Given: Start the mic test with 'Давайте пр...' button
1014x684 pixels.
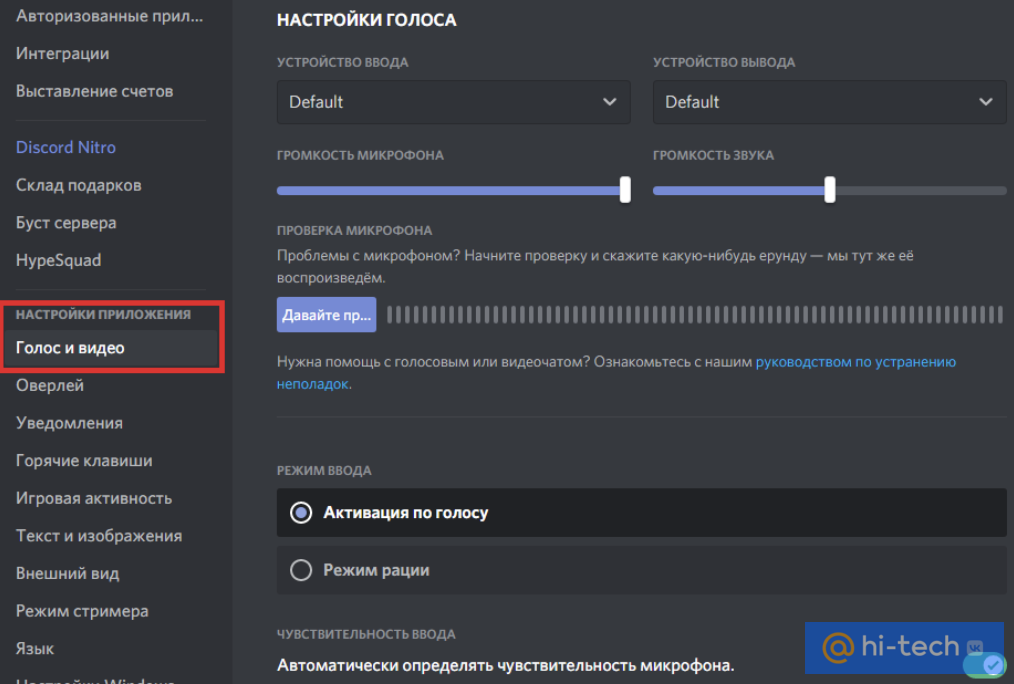Looking at the screenshot, I should coord(327,315).
